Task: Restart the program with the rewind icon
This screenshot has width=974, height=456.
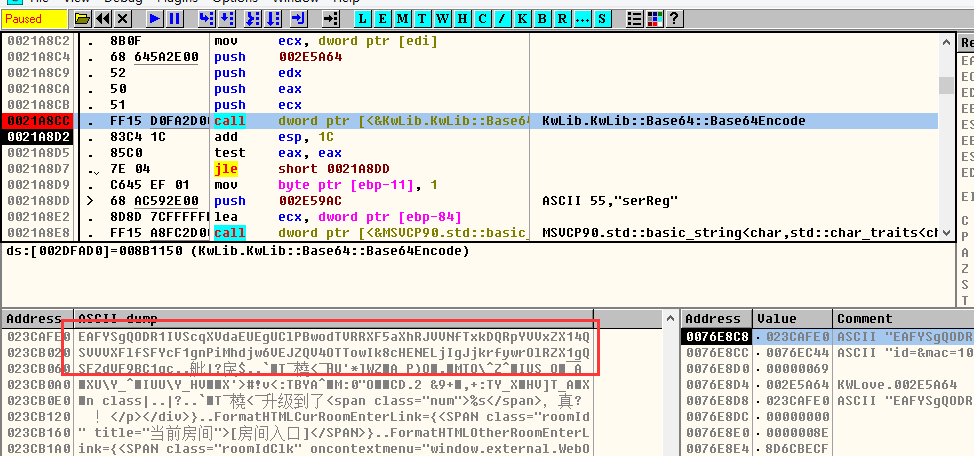Action: (x=102, y=19)
